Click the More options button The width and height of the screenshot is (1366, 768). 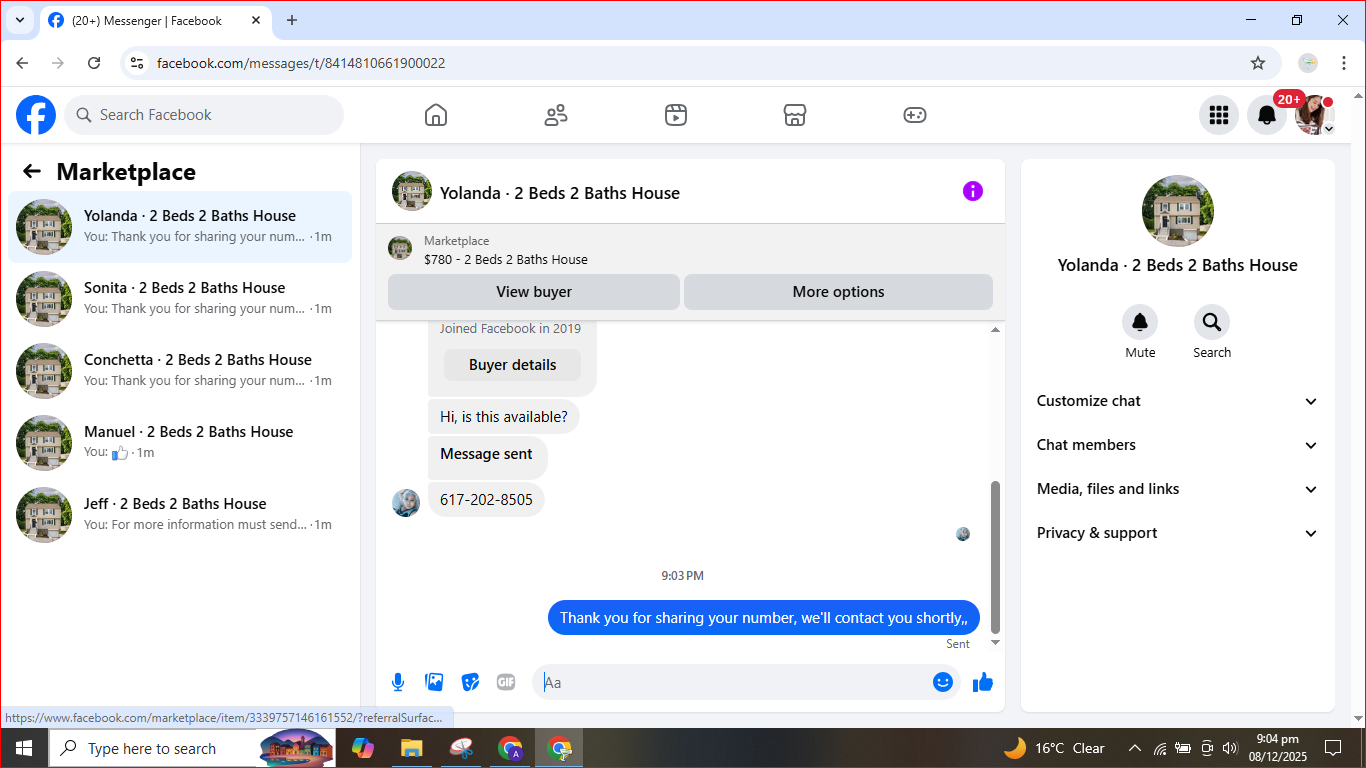coord(838,292)
